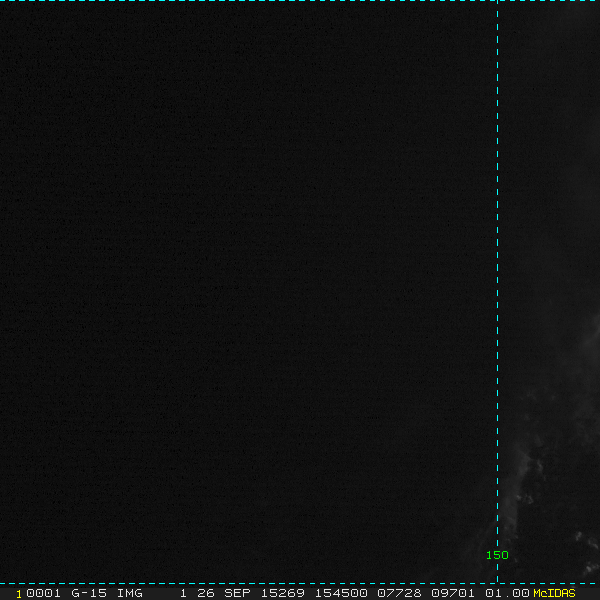Click the 154500 time stamp
Image resolution: width=600 pixels, height=600 pixels.
click(340, 593)
